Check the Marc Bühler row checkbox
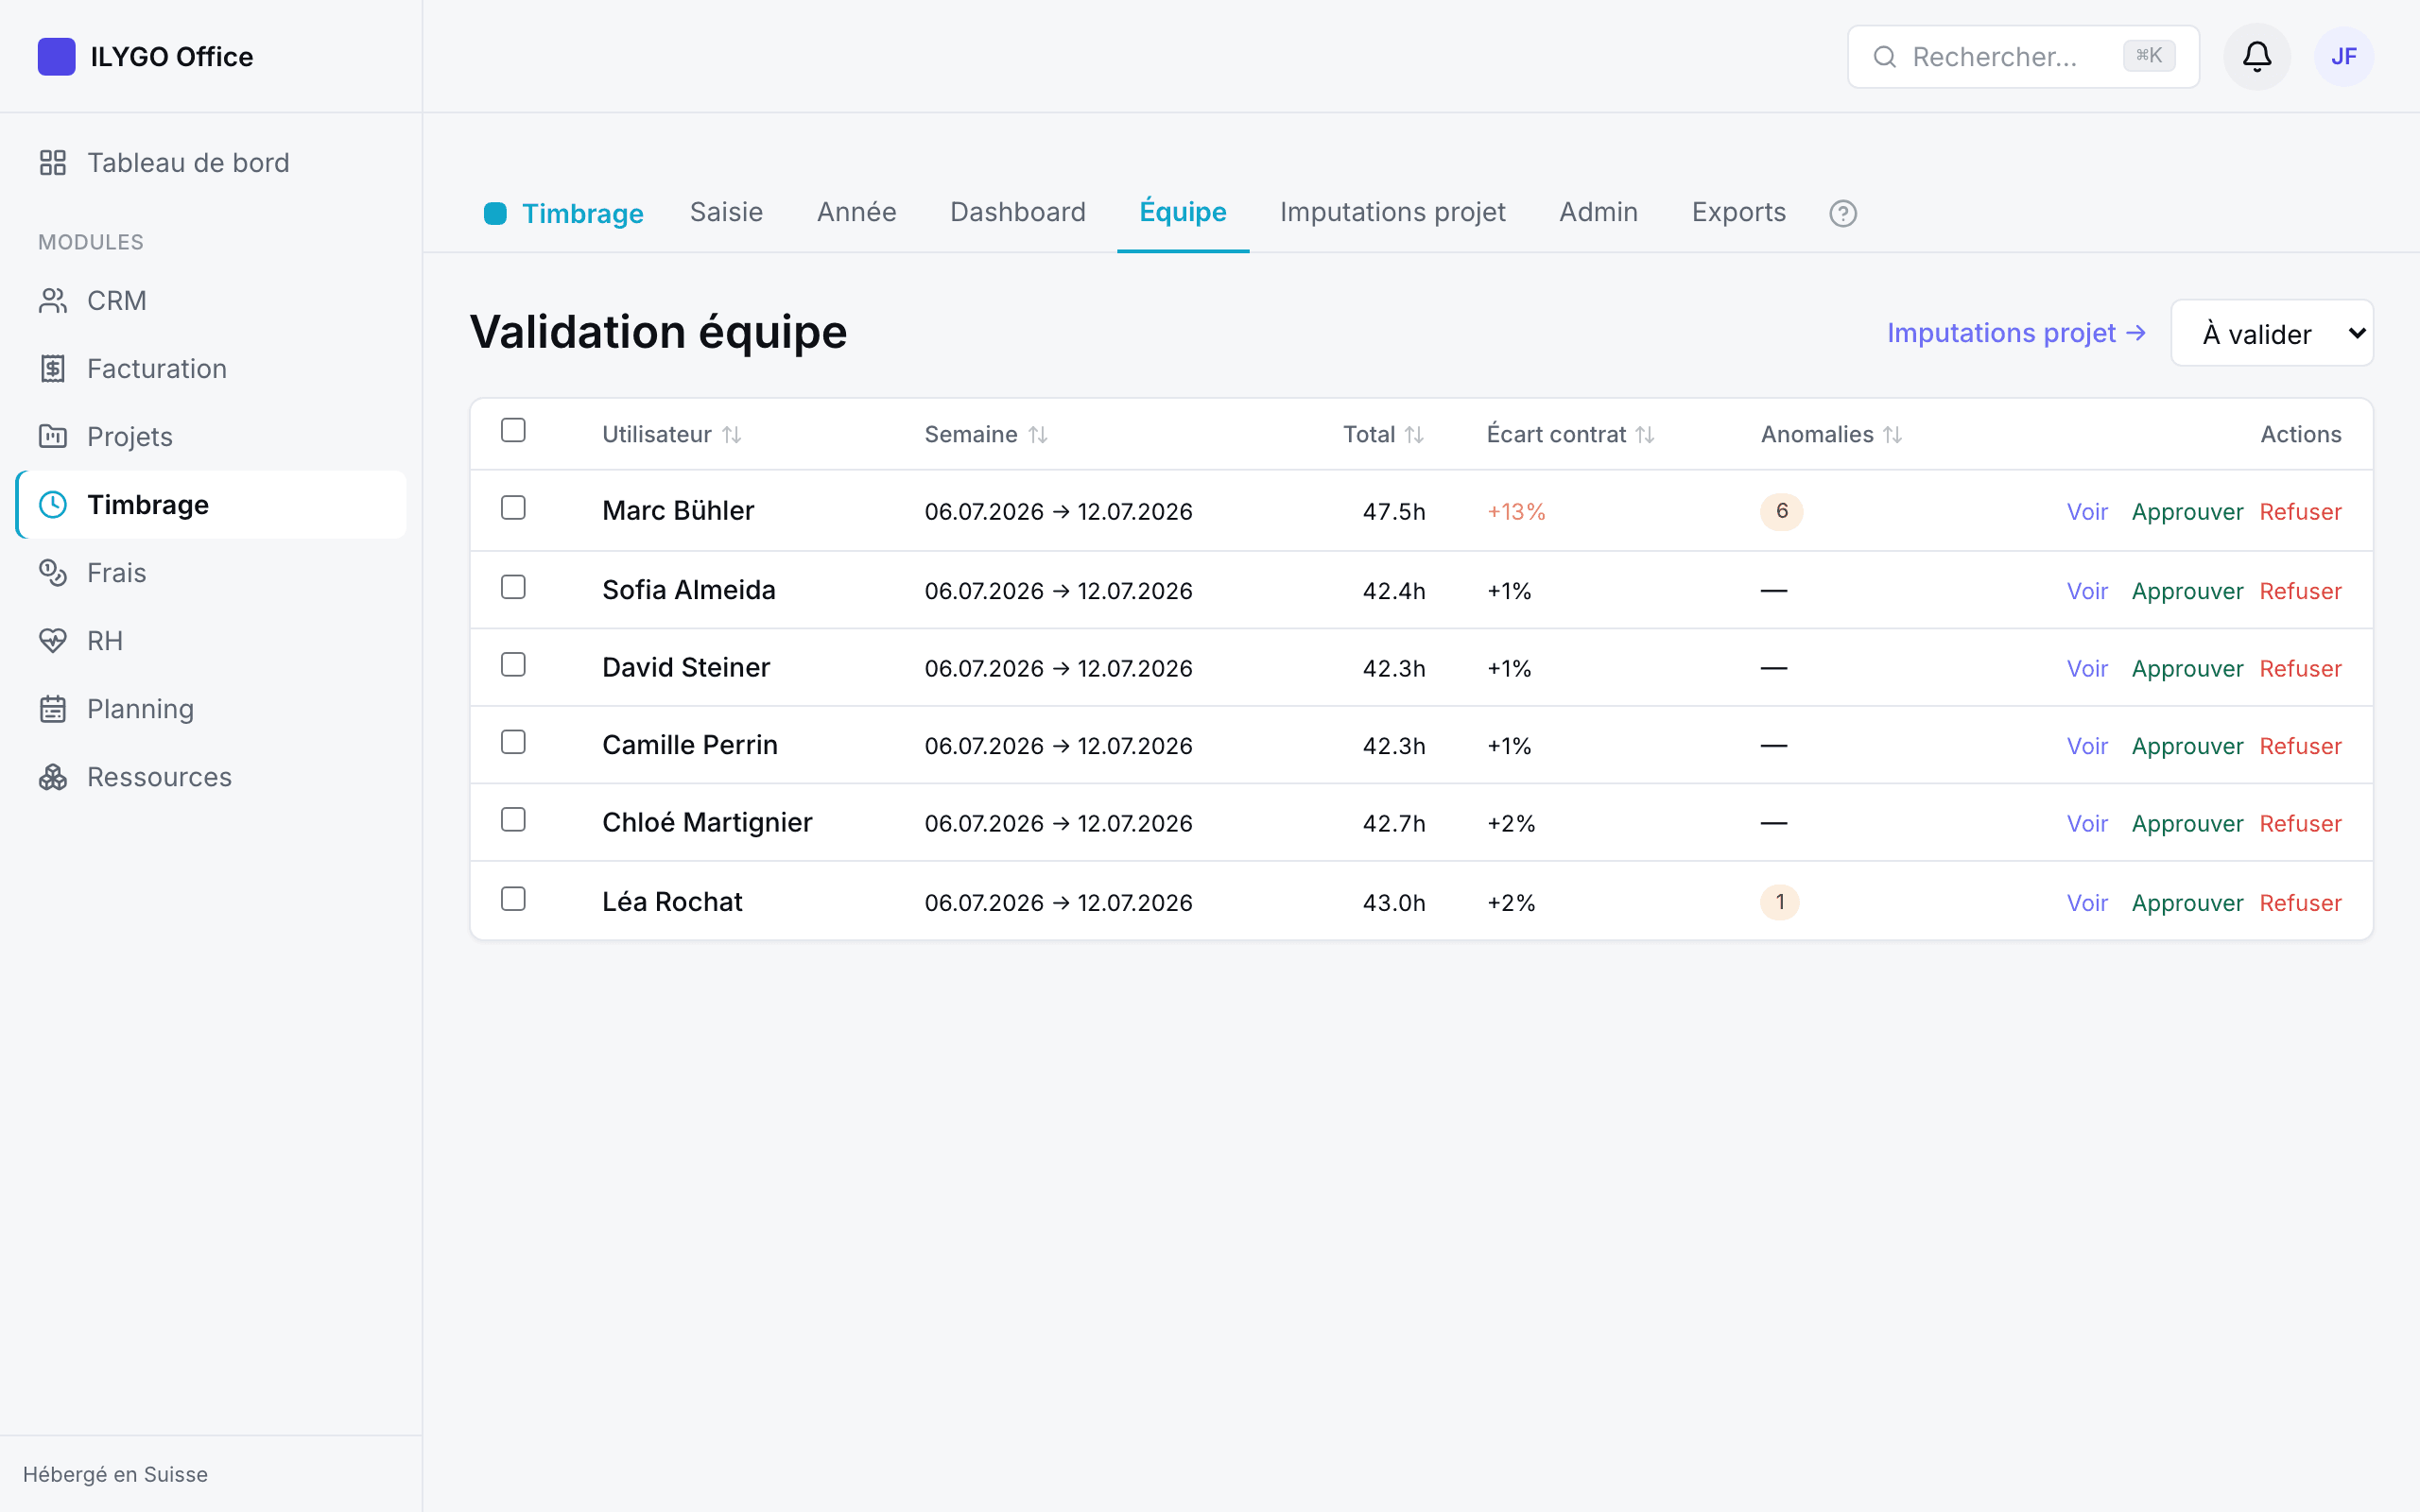This screenshot has height=1512, width=2420. pyautogui.click(x=513, y=508)
